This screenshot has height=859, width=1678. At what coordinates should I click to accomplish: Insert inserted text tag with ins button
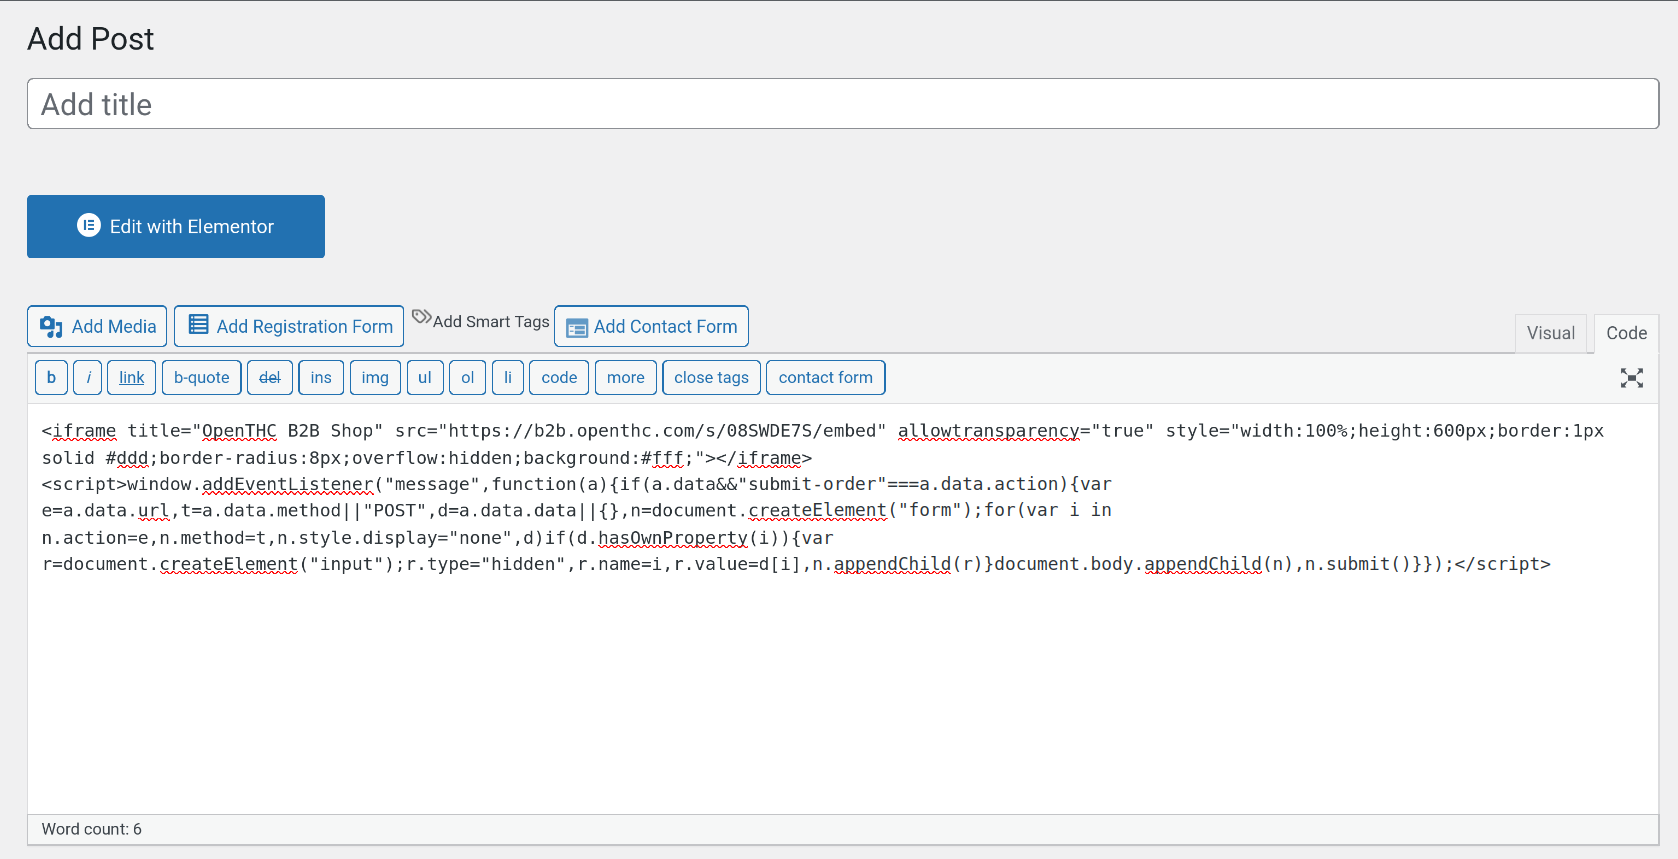pos(321,377)
